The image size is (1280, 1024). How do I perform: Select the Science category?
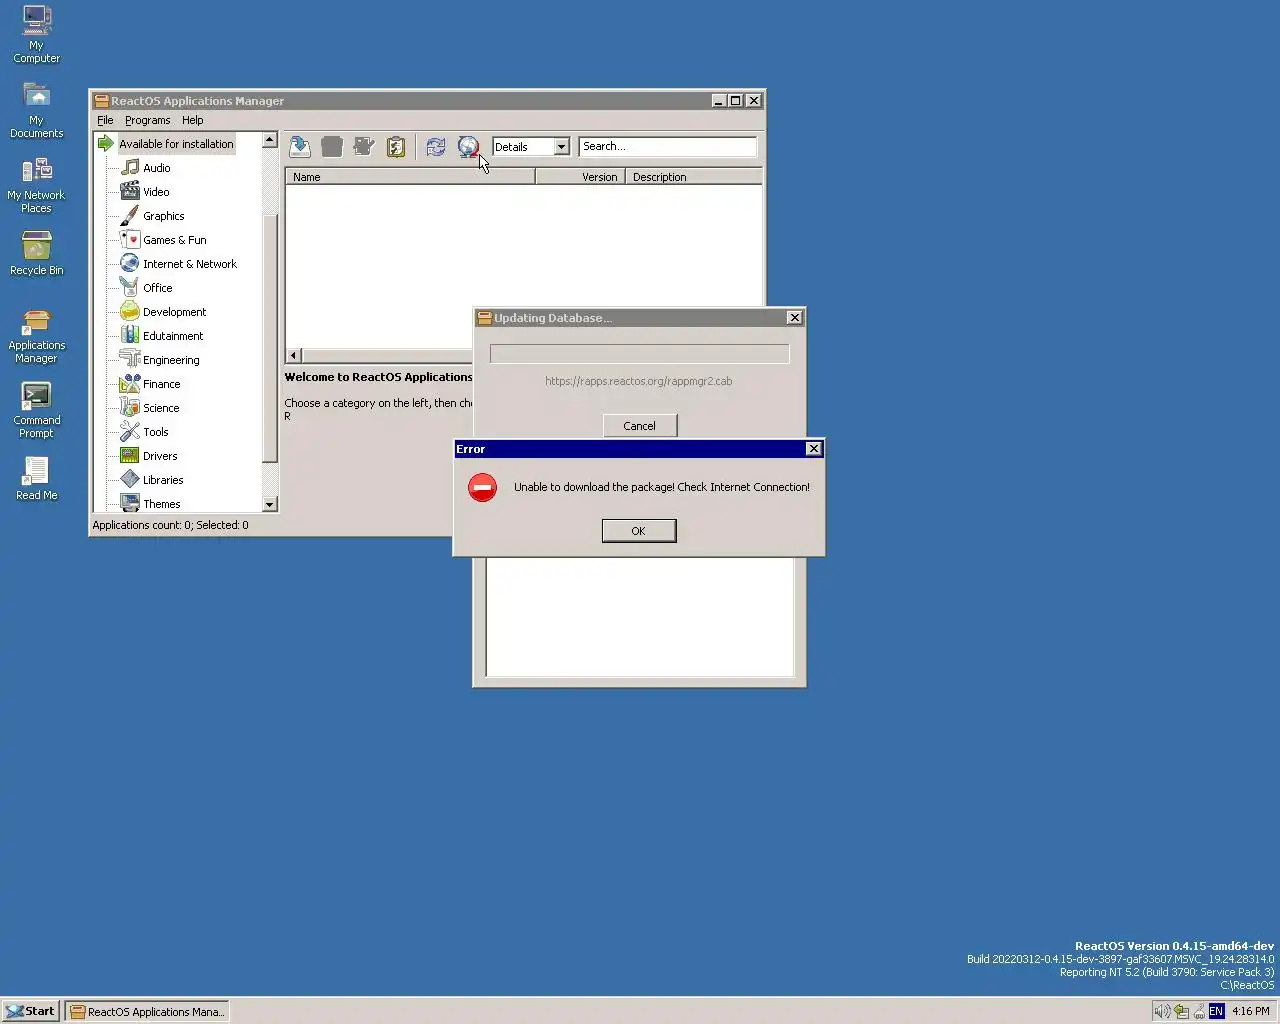pos(161,408)
